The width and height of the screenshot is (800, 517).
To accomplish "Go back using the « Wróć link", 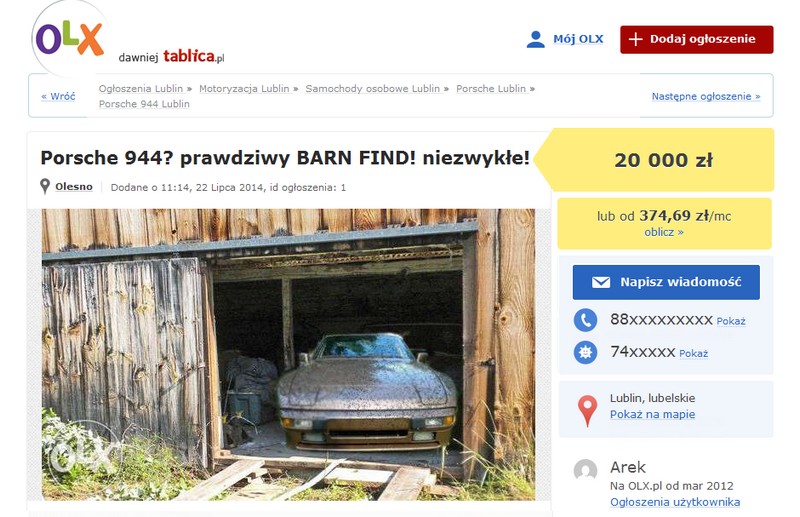I will (x=58, y=96).
